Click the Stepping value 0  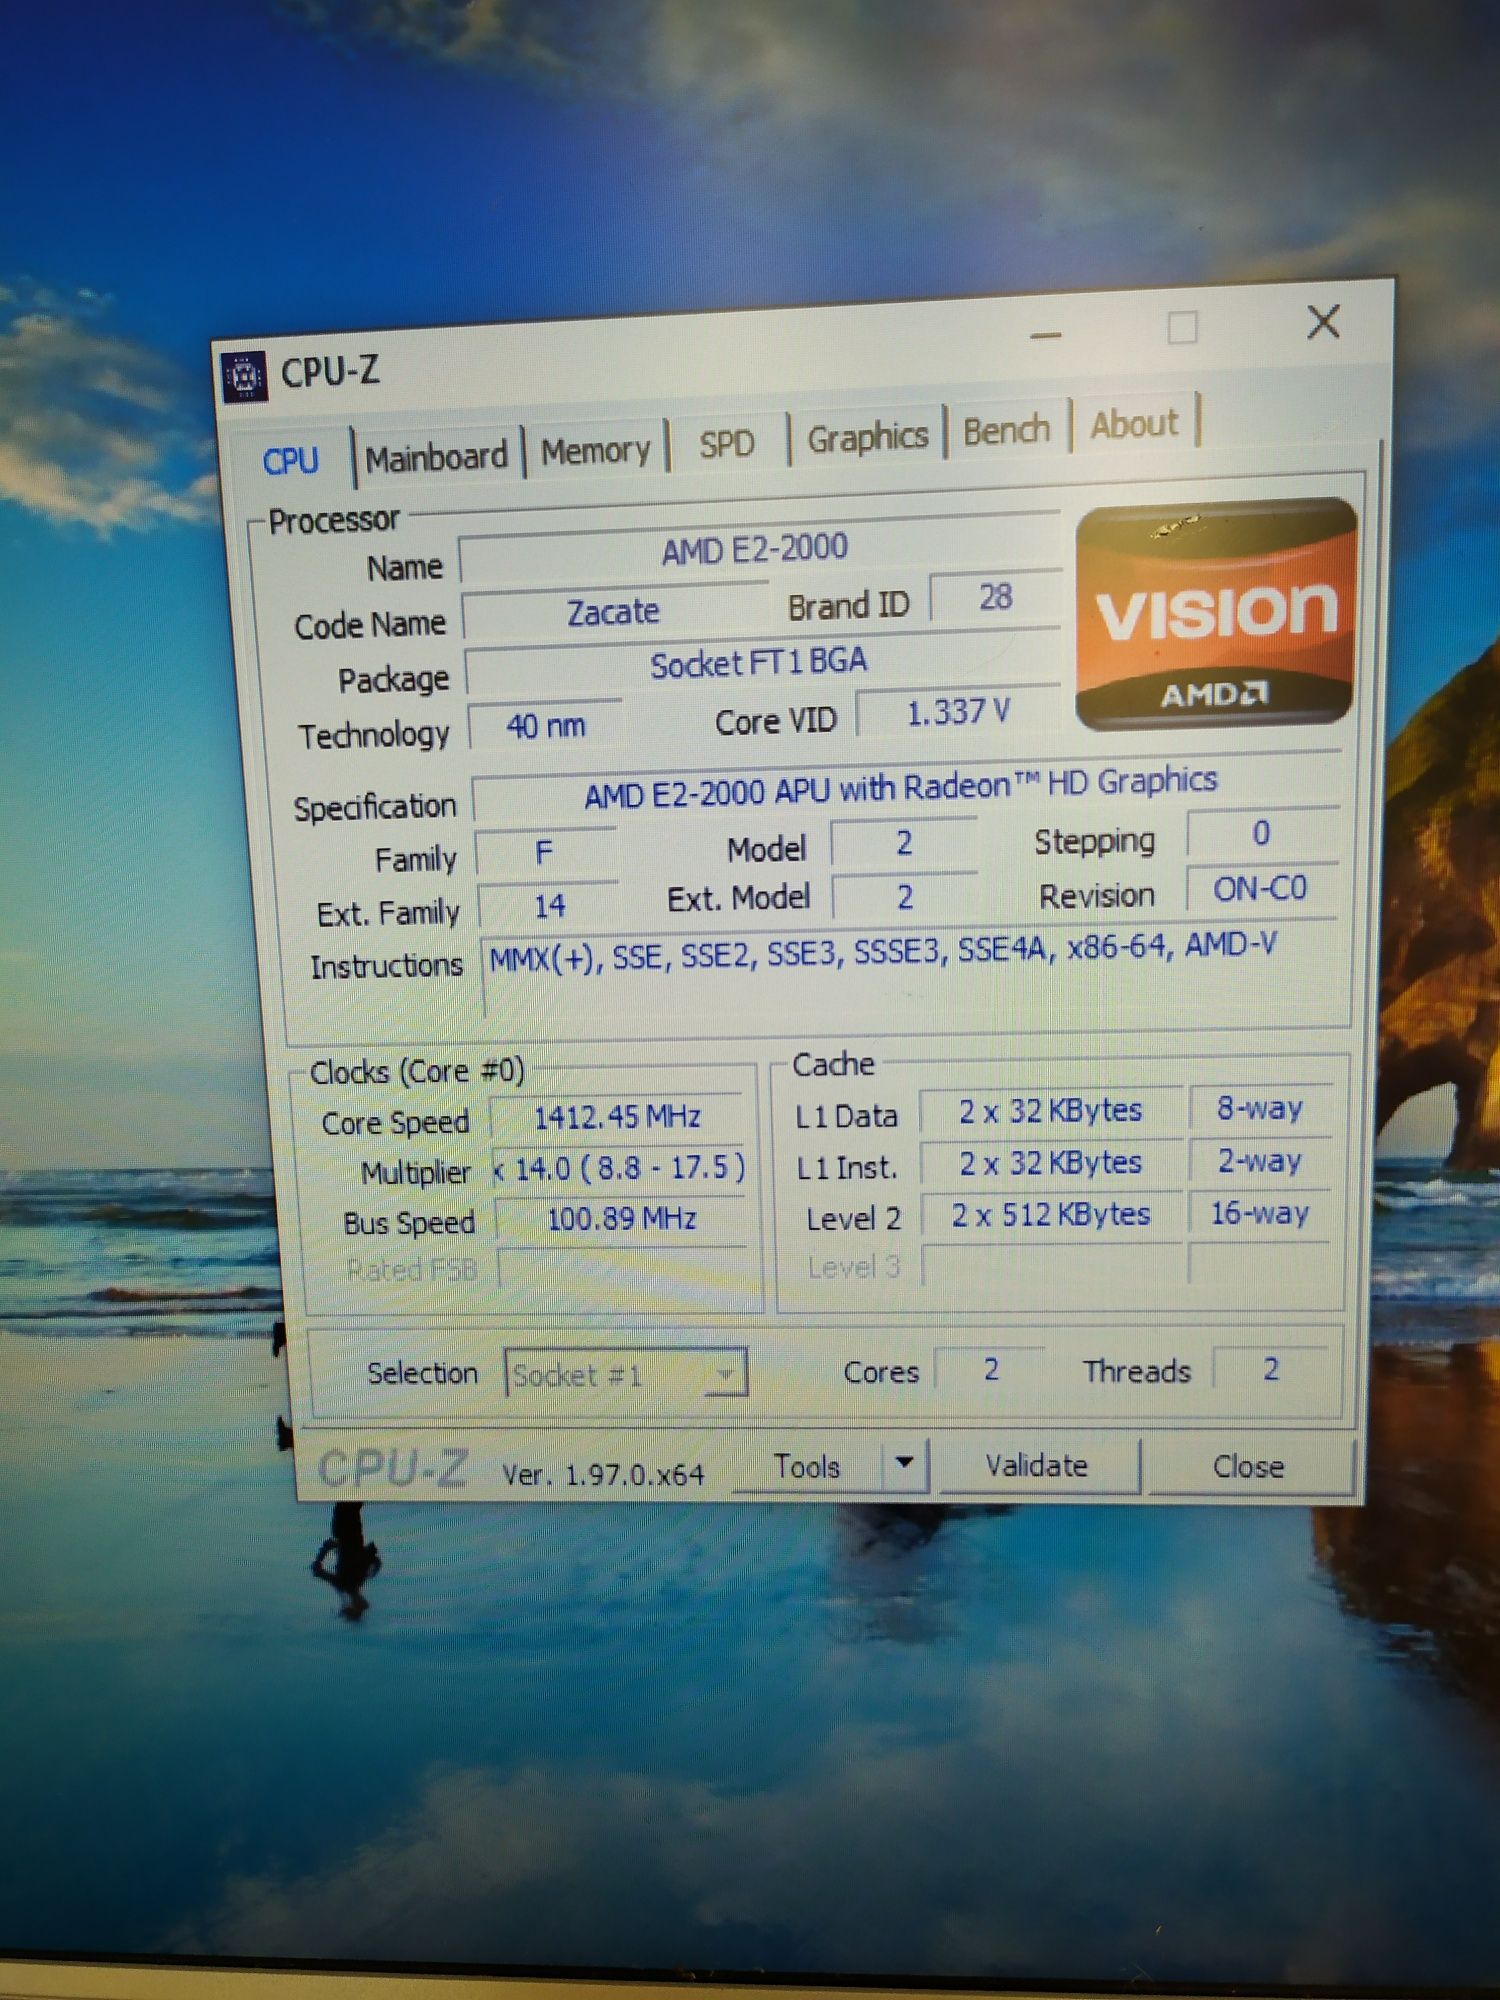click(1261, 834)
